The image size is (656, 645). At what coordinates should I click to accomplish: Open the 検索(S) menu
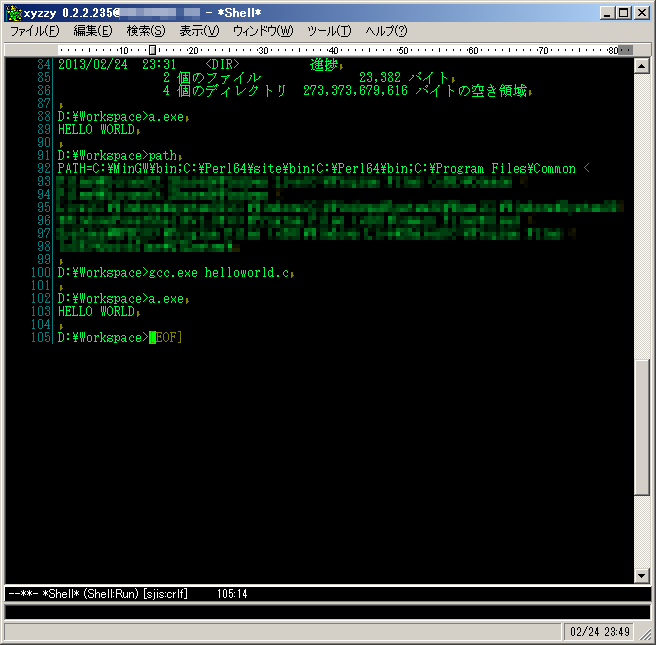(x=146, y=31)
